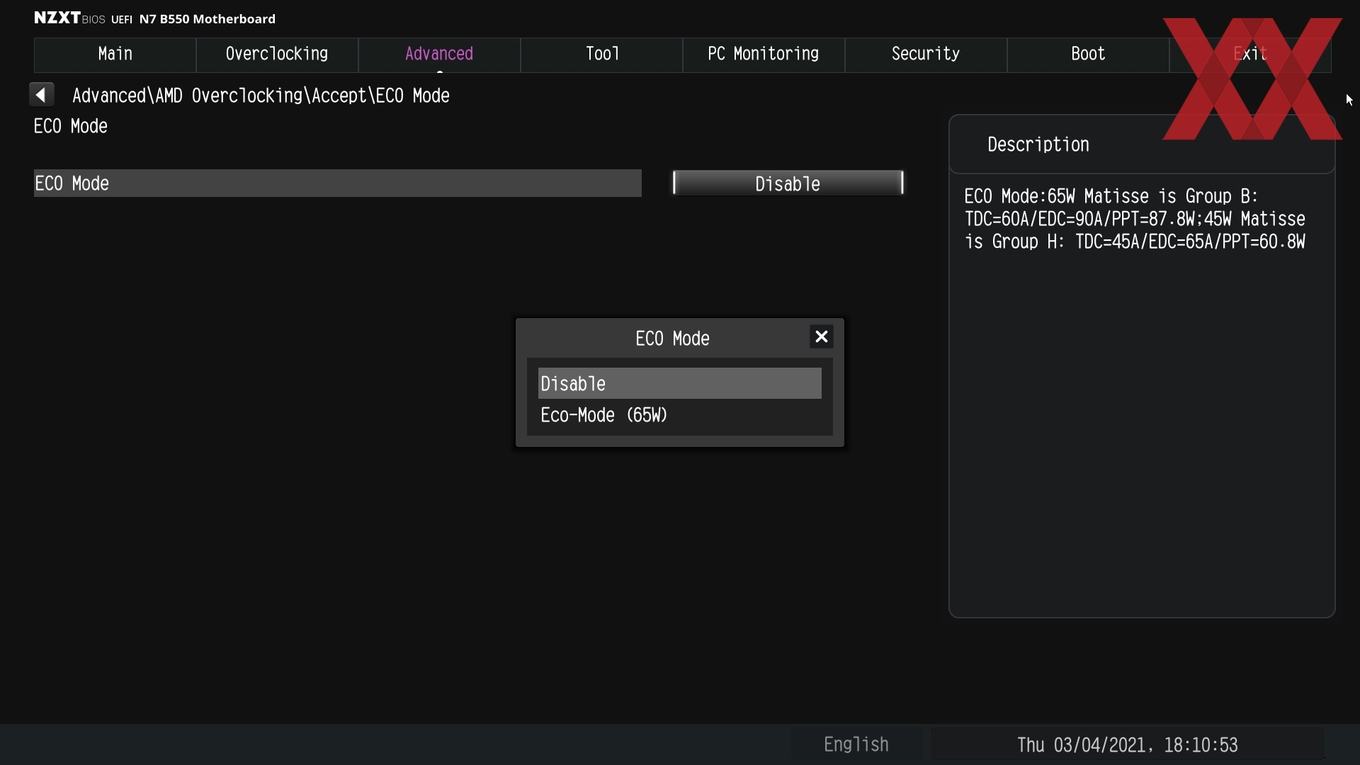Click the ECO Mode popup title
This screenshot has width=1360, height=765.
click(x=672, y=338)
